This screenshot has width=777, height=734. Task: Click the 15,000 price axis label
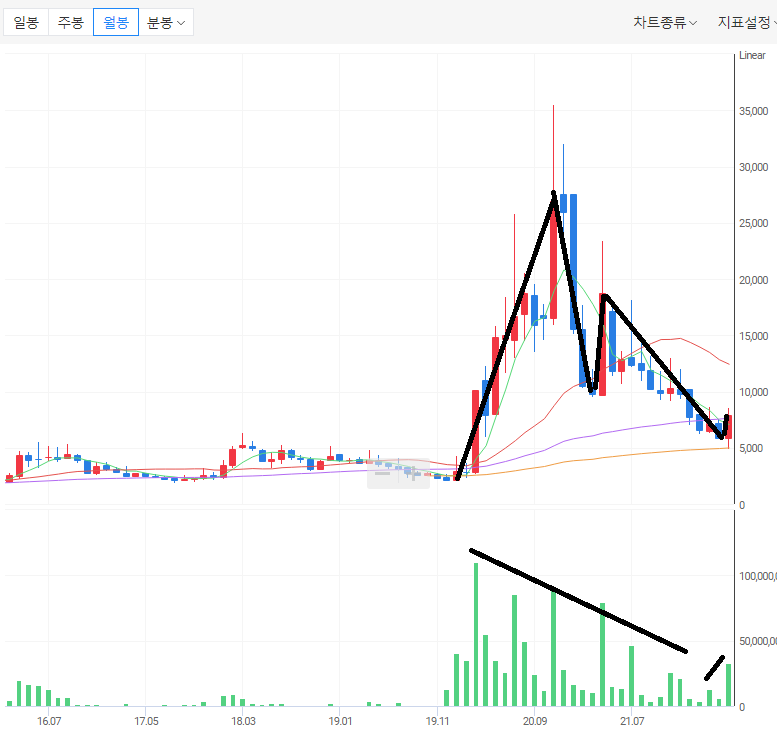753,336
